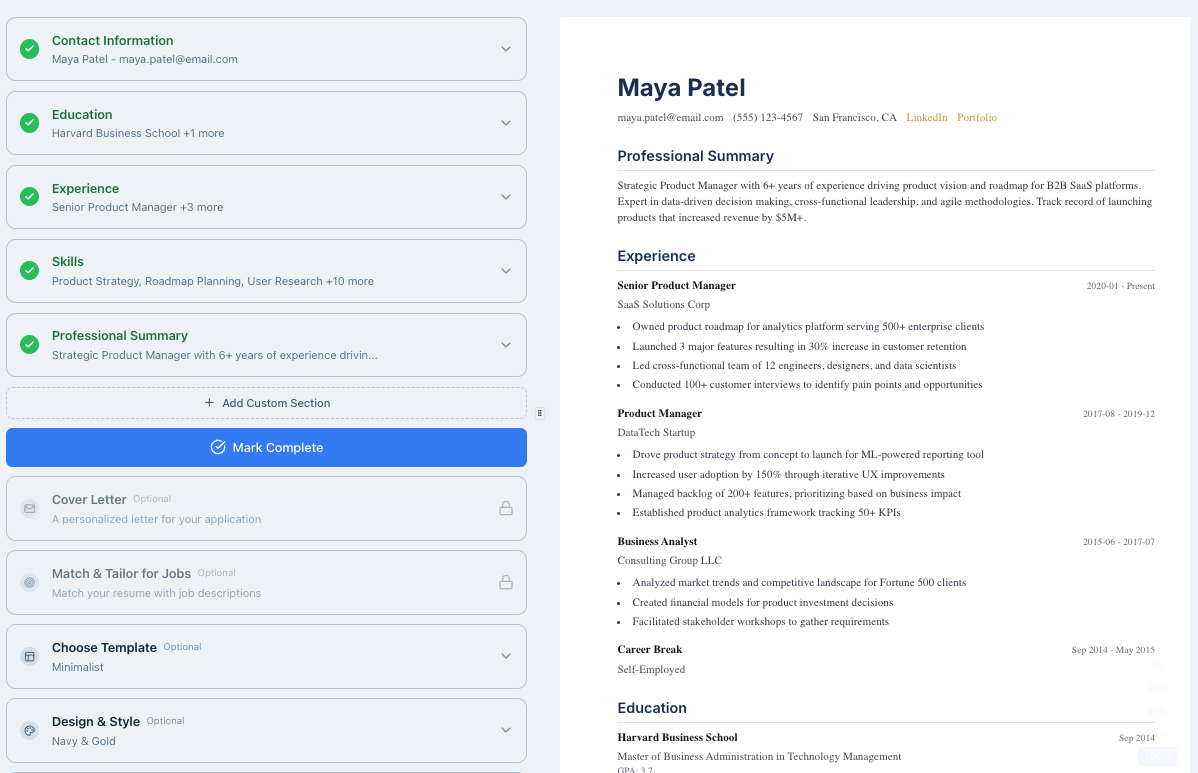Viewport: 1198px width, 773px height.
Task: Expand the Contact Information section chevron
Action: 506,49
